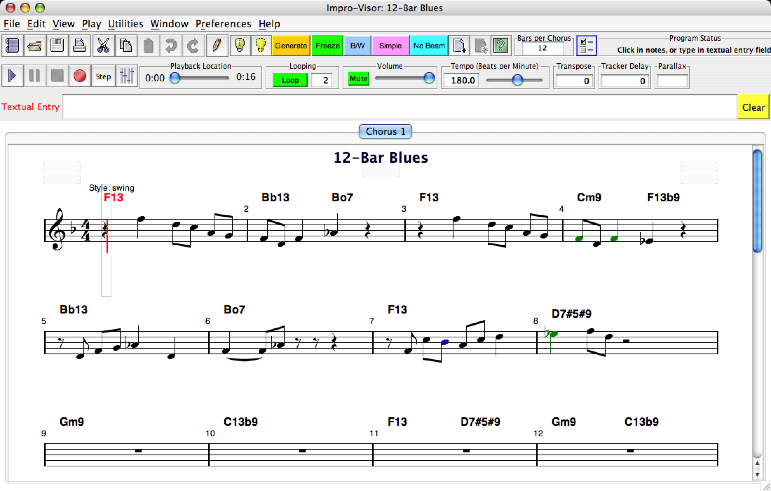Click the yellow Clear button
The image size is (771, 491).
[753, 107]
